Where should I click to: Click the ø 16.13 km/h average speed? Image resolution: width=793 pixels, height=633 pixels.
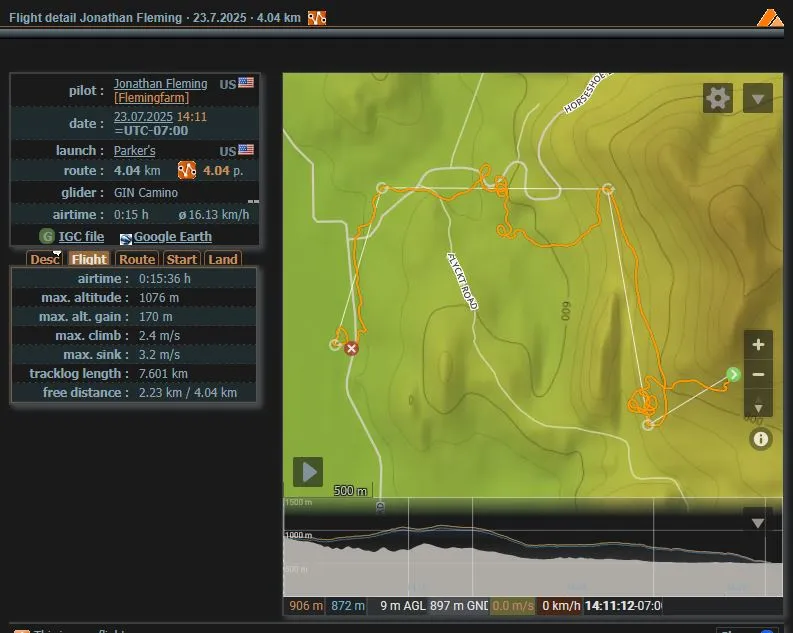click(x=214, y=215)
